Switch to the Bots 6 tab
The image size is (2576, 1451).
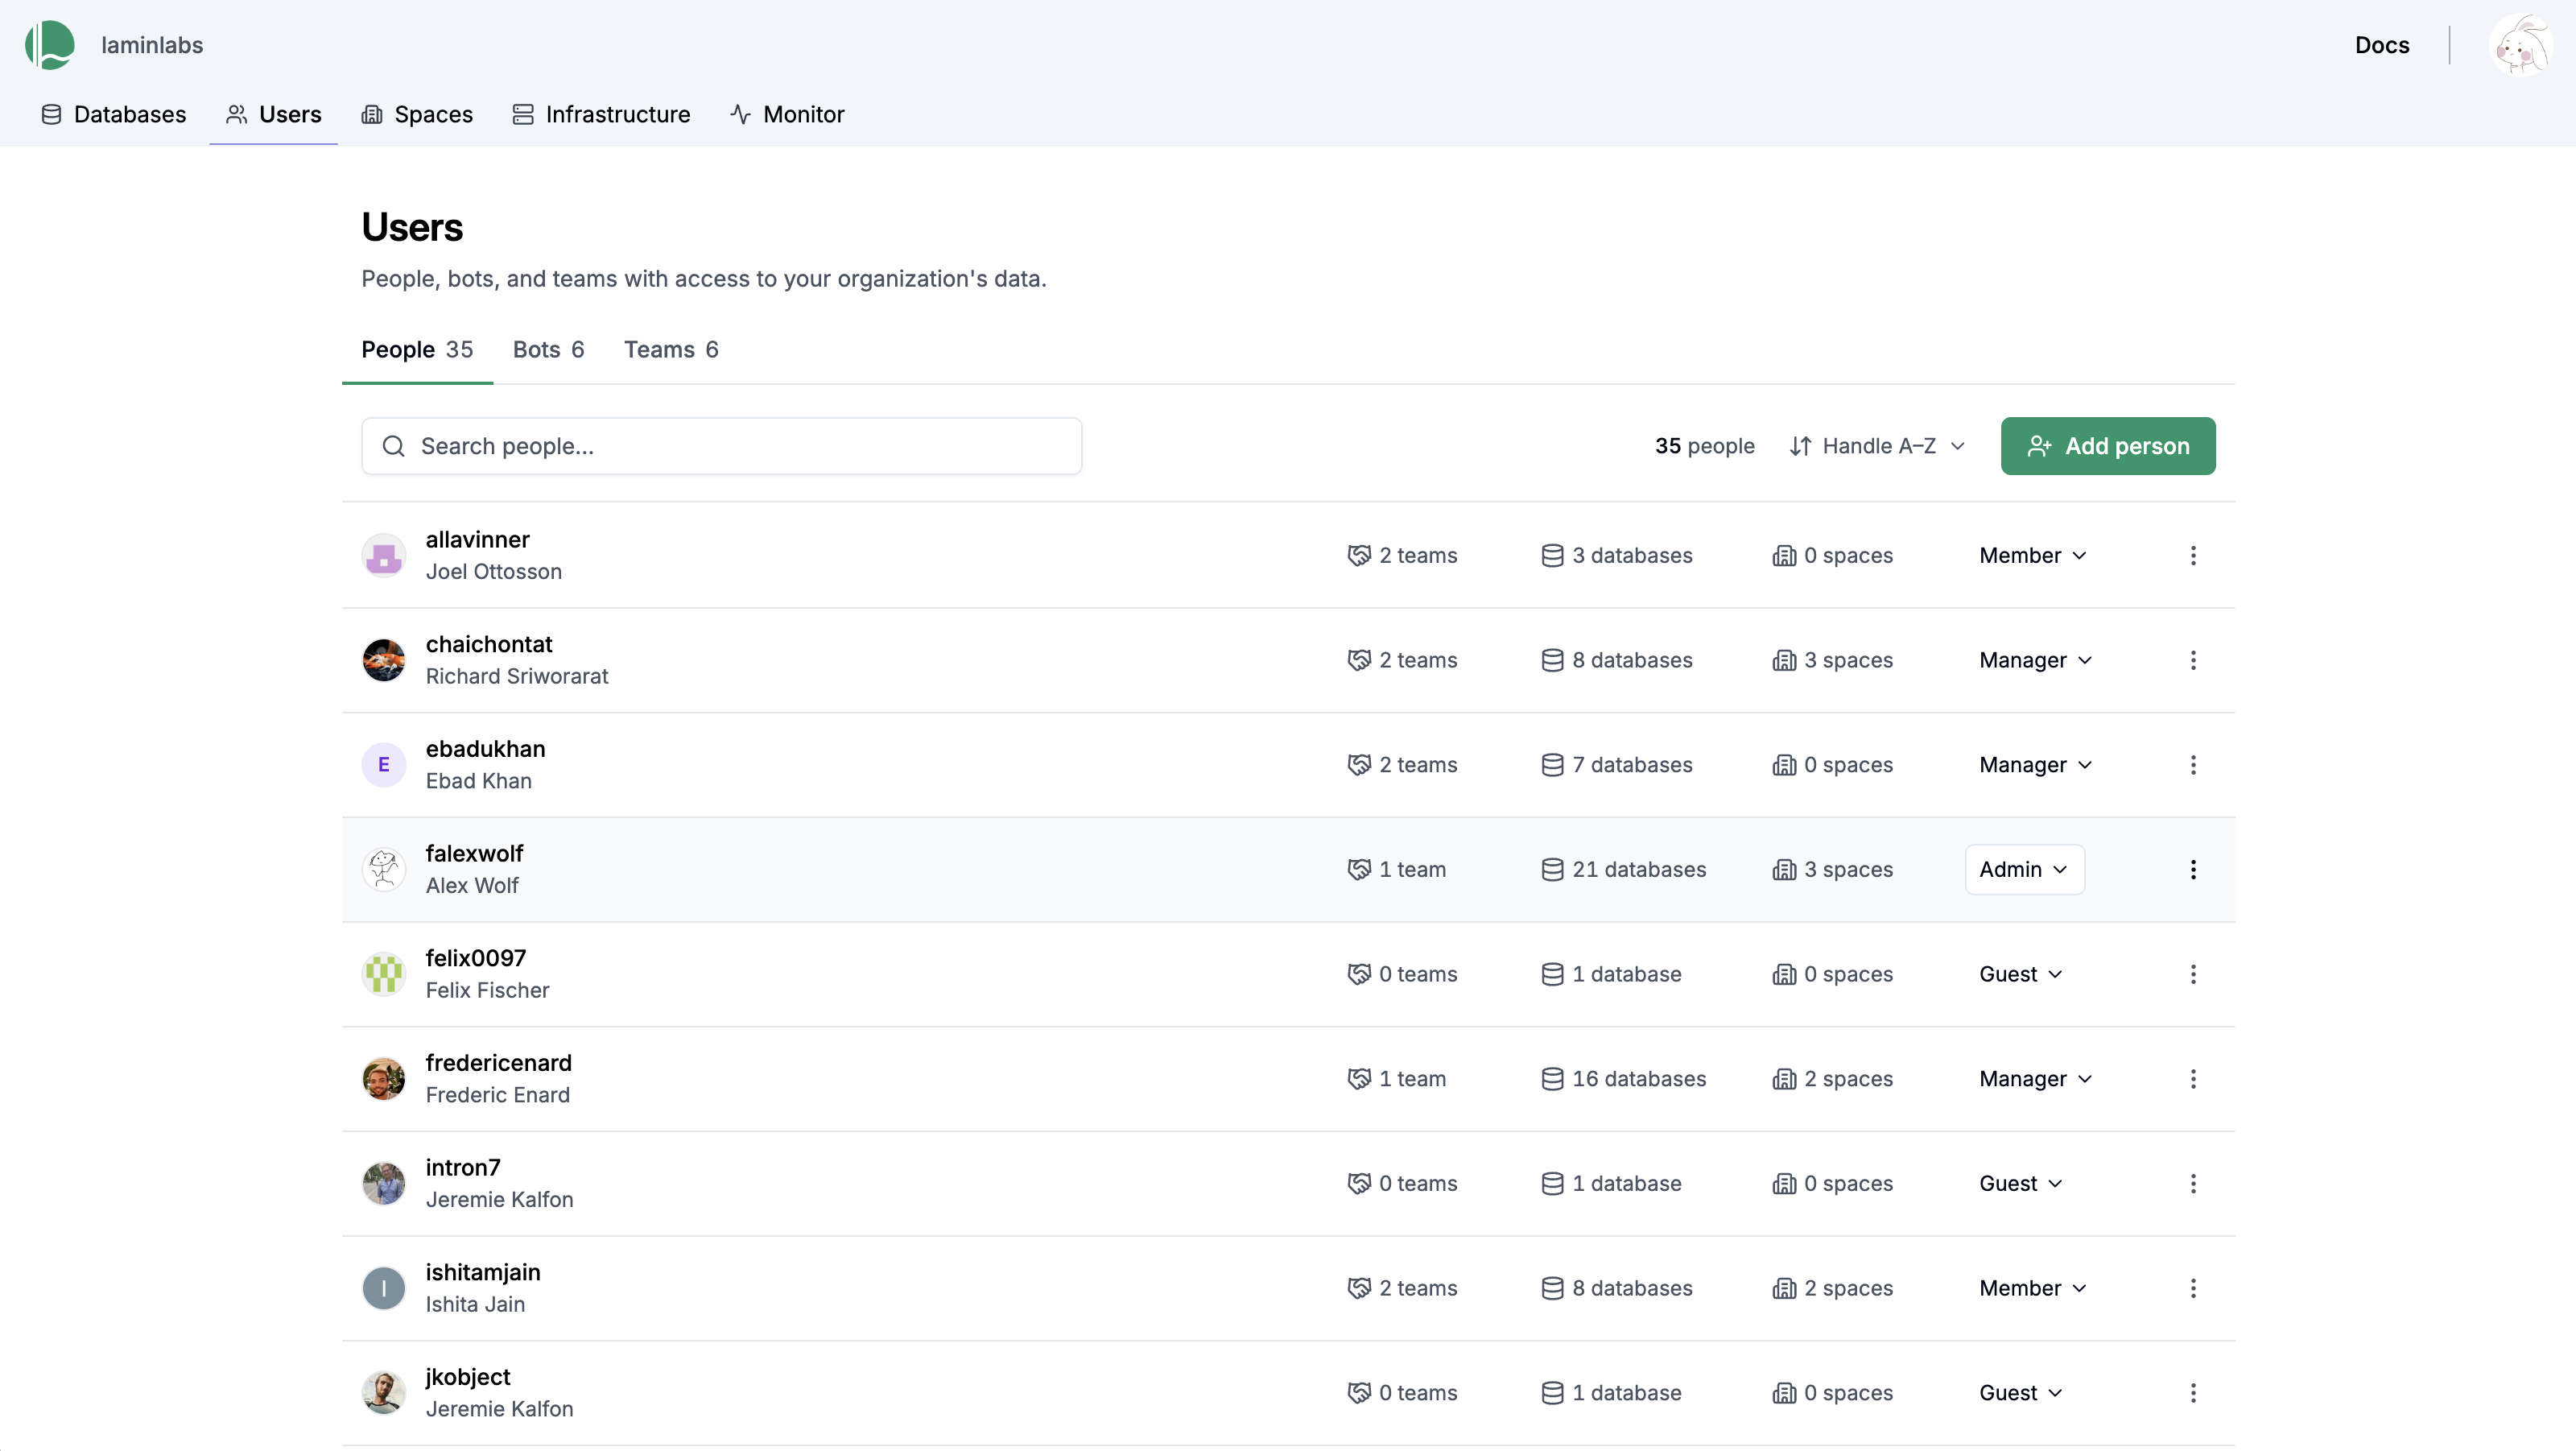(548, 349)
